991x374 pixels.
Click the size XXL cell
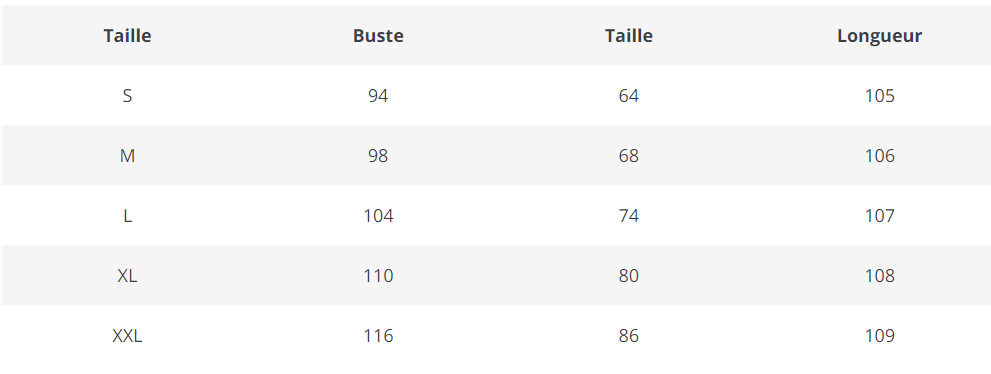click(x=127, y=336)
